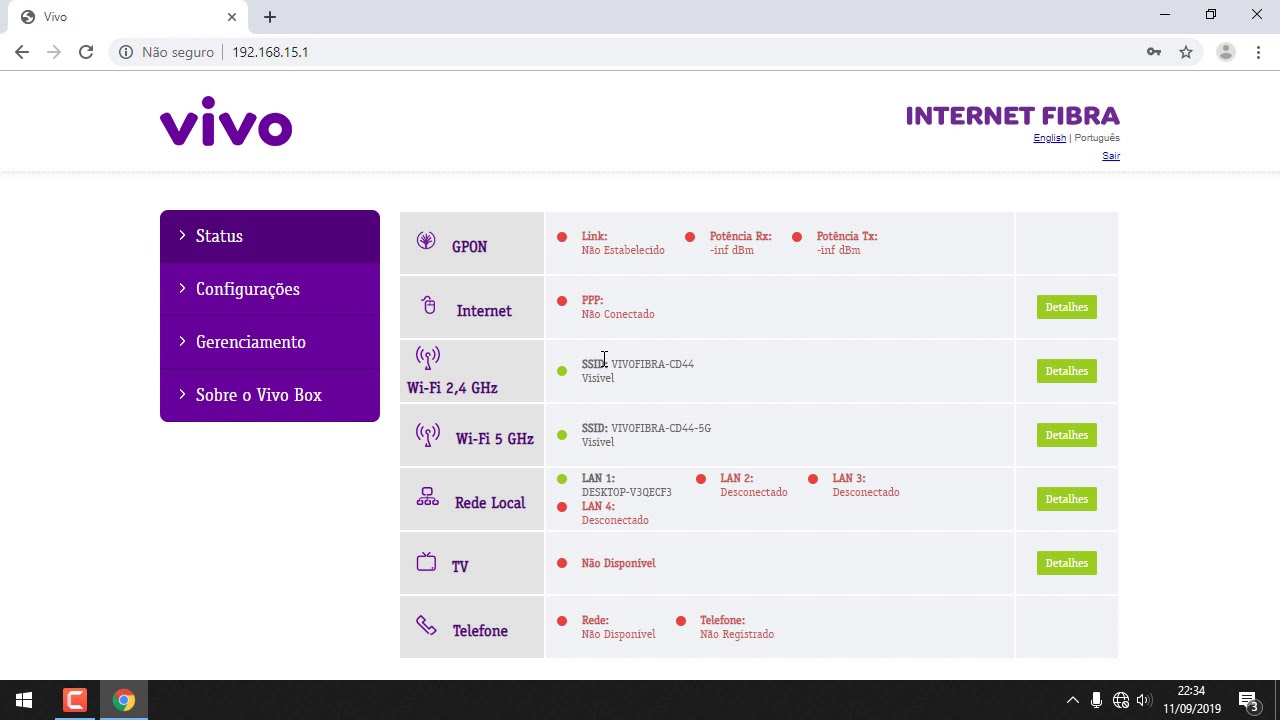
Task: Click the GPON fiber icon
Action: 426,241
